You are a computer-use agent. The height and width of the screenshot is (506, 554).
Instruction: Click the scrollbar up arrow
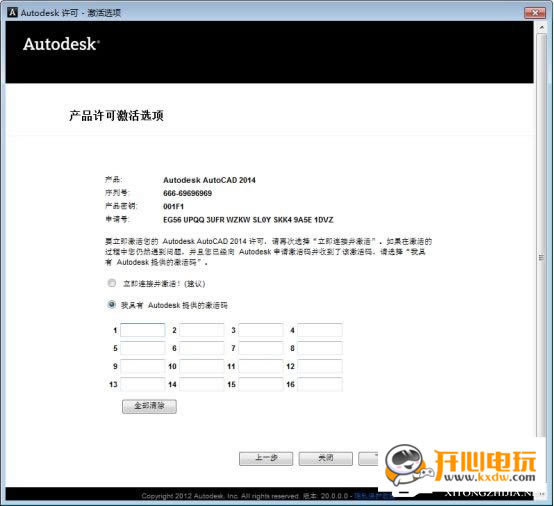(x=541, y=27)
